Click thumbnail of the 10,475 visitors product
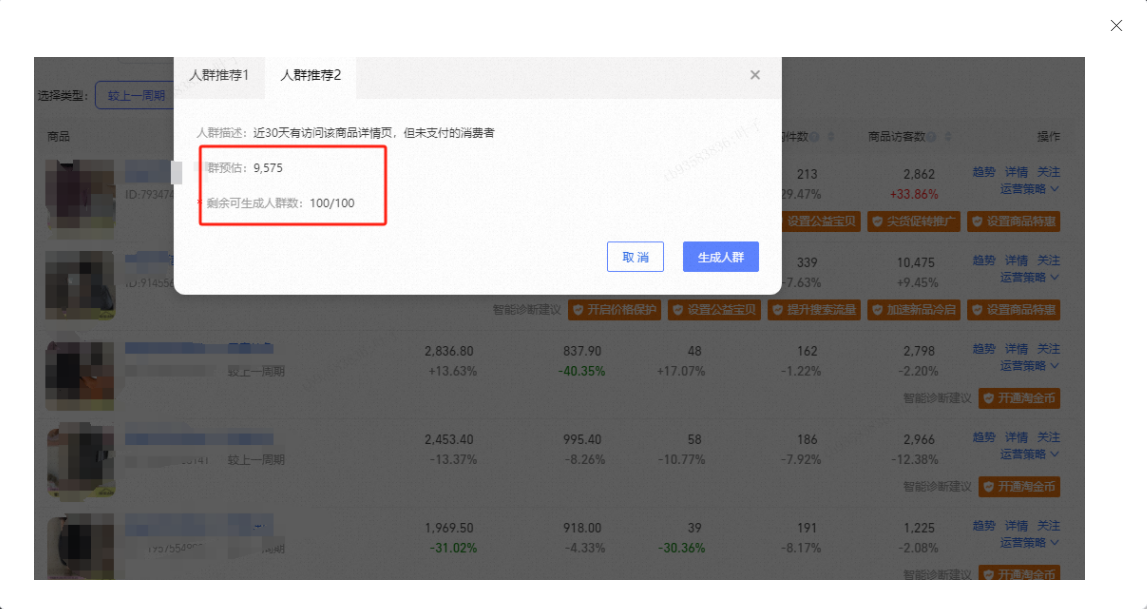Image resolution: width=1147 pixels, height=609 pixels. 80,284
